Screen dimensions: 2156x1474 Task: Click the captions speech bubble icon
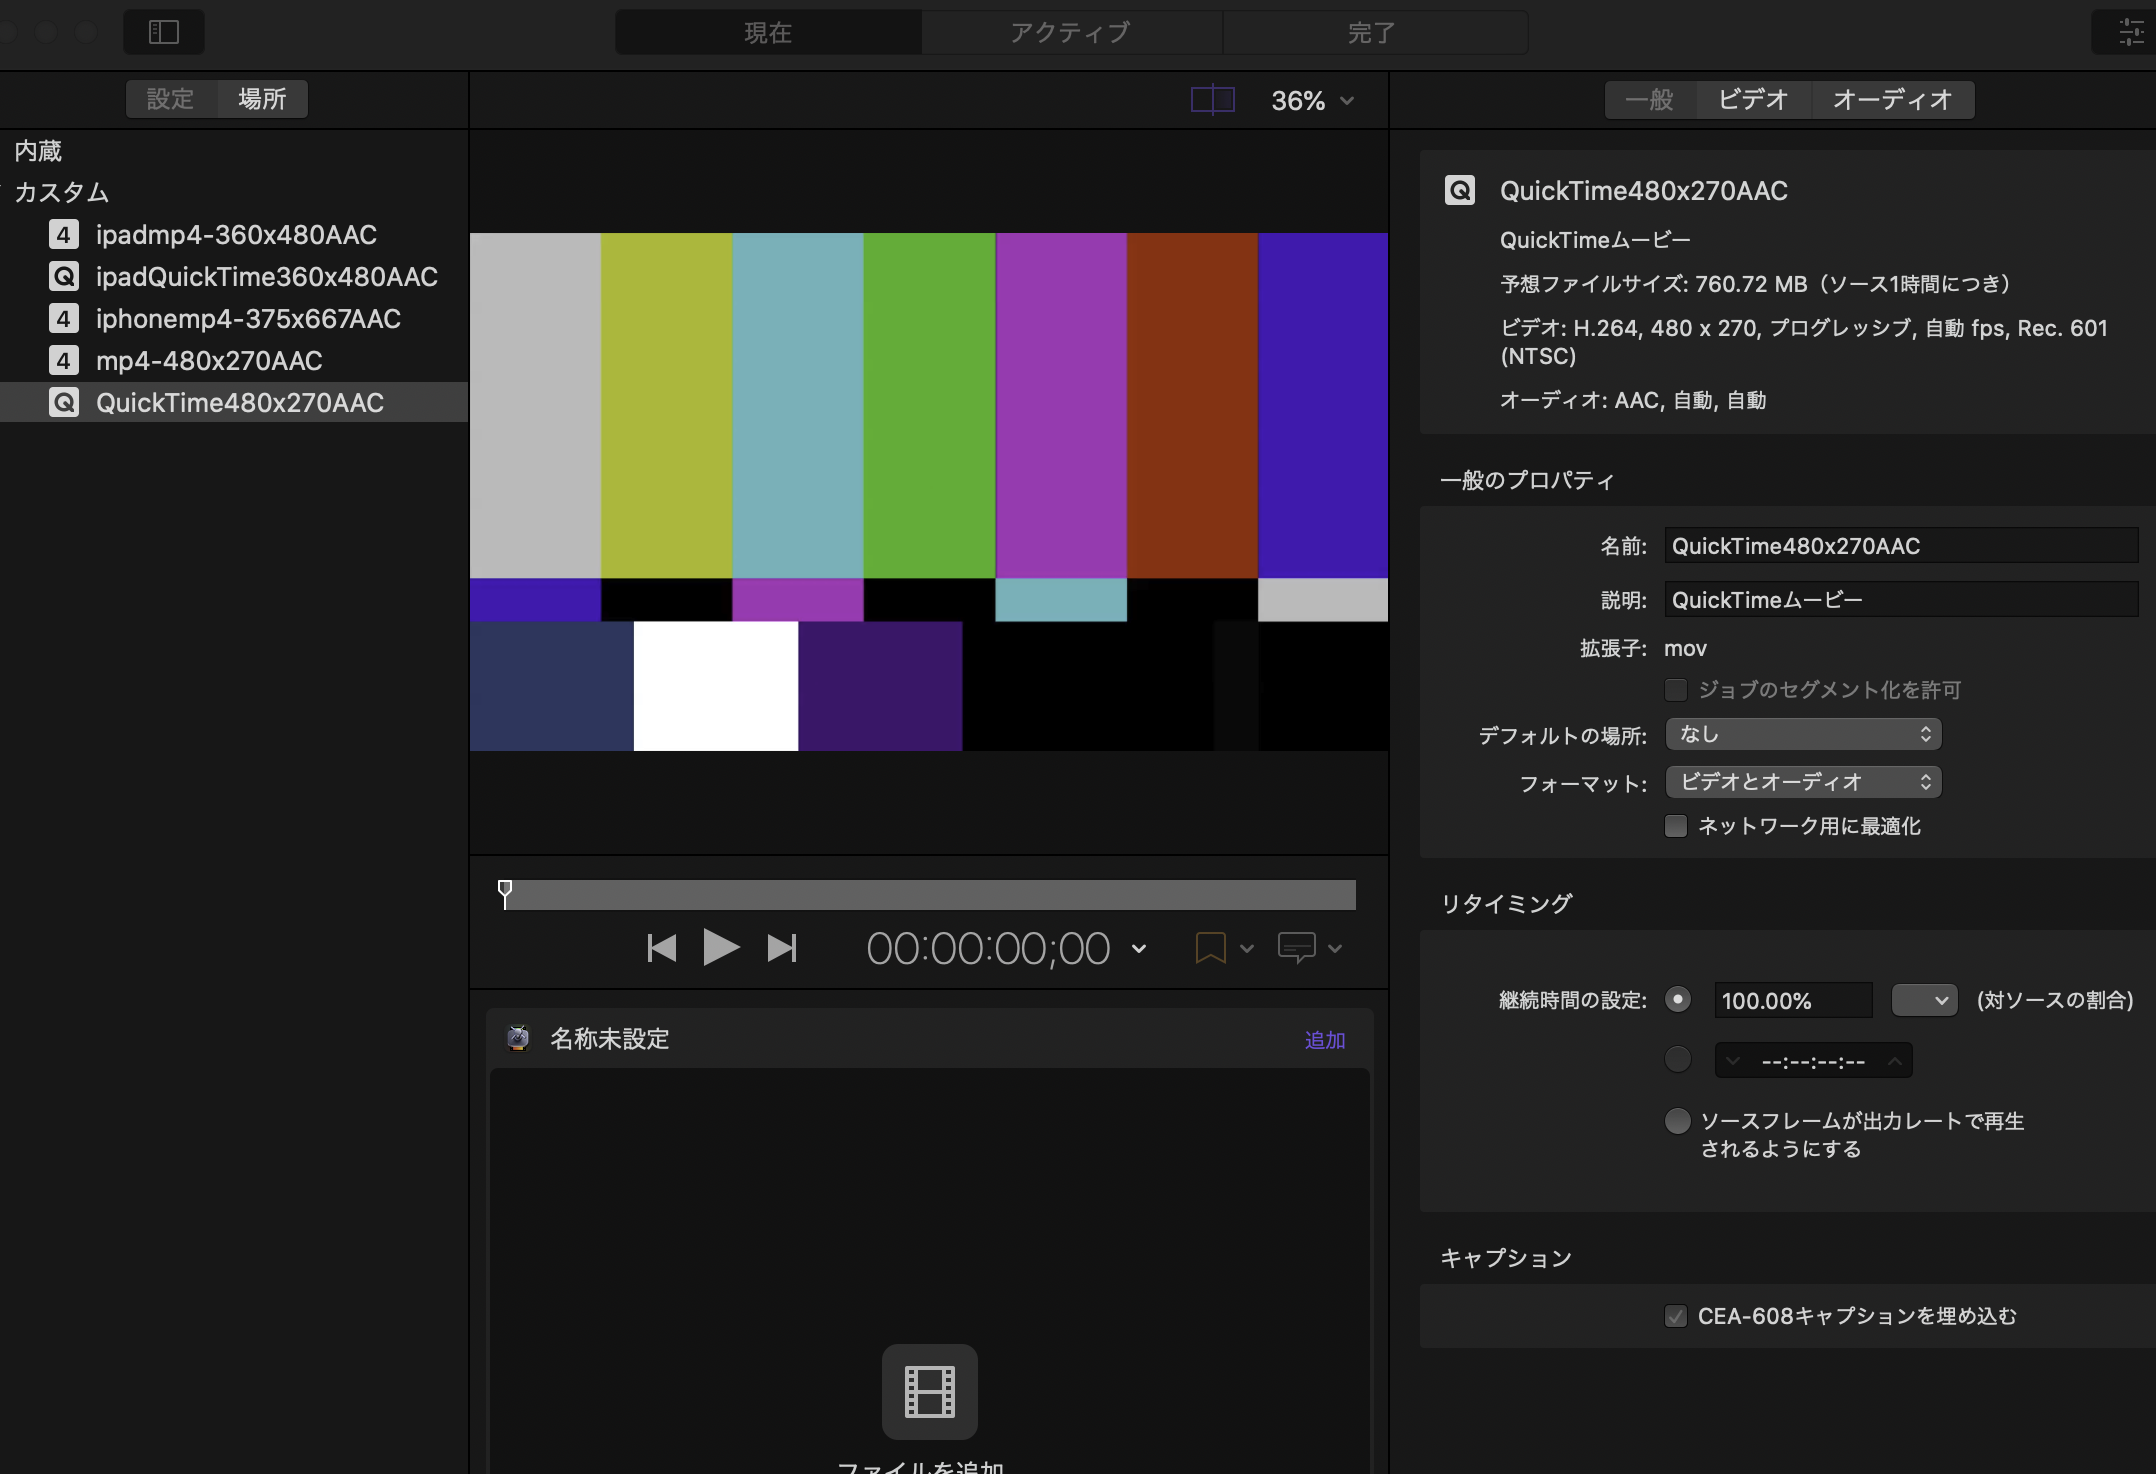click(x=1296, y=948)
